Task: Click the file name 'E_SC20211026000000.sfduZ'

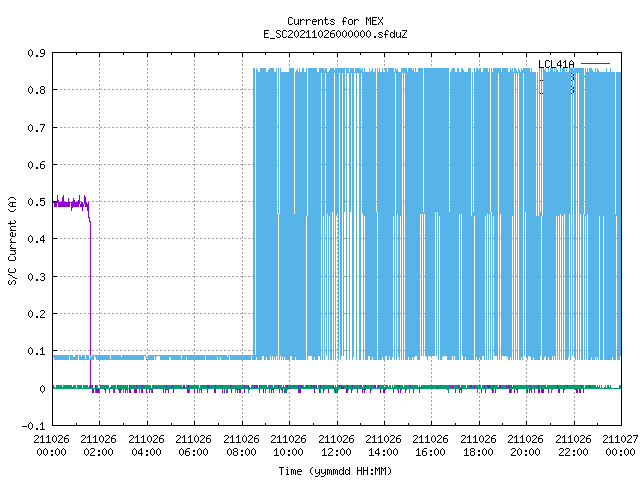Action: 335,34
